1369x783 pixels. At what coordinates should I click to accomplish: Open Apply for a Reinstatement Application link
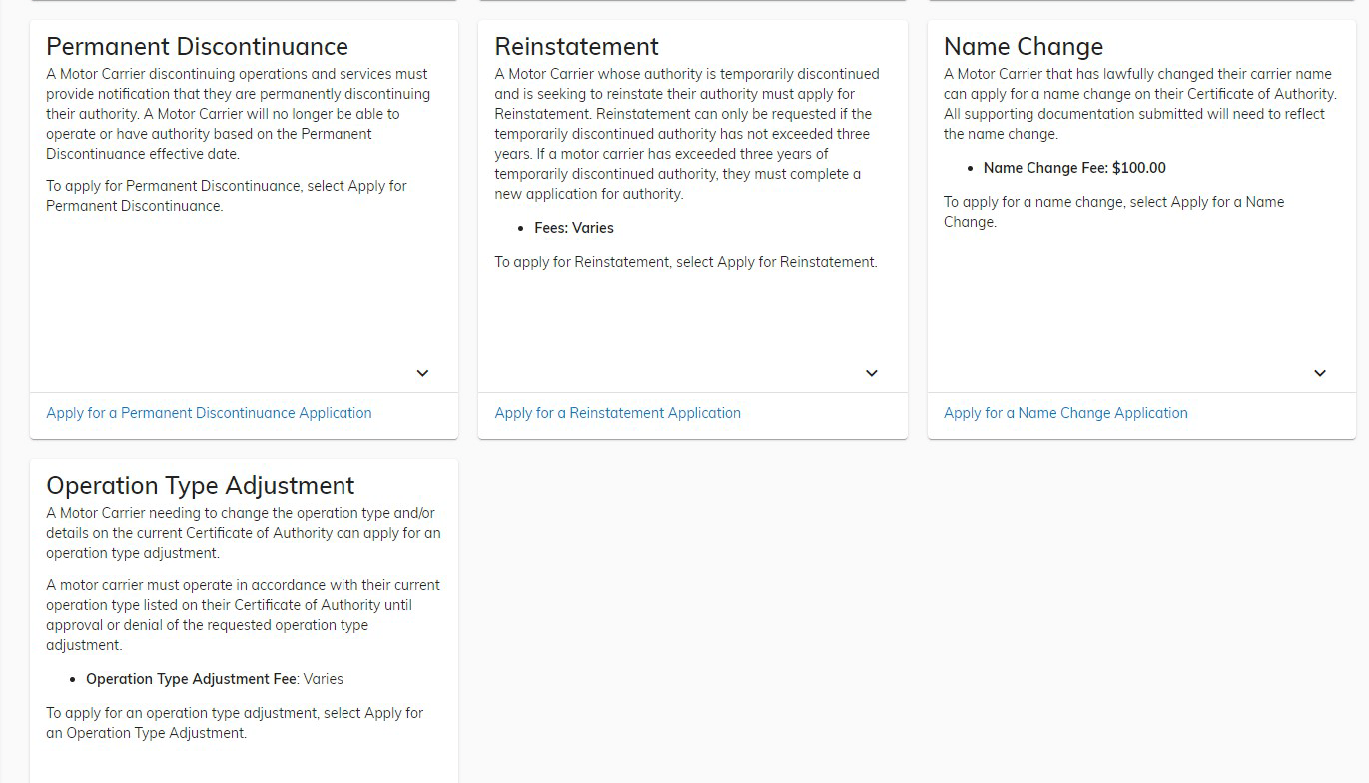click(618, 413)
